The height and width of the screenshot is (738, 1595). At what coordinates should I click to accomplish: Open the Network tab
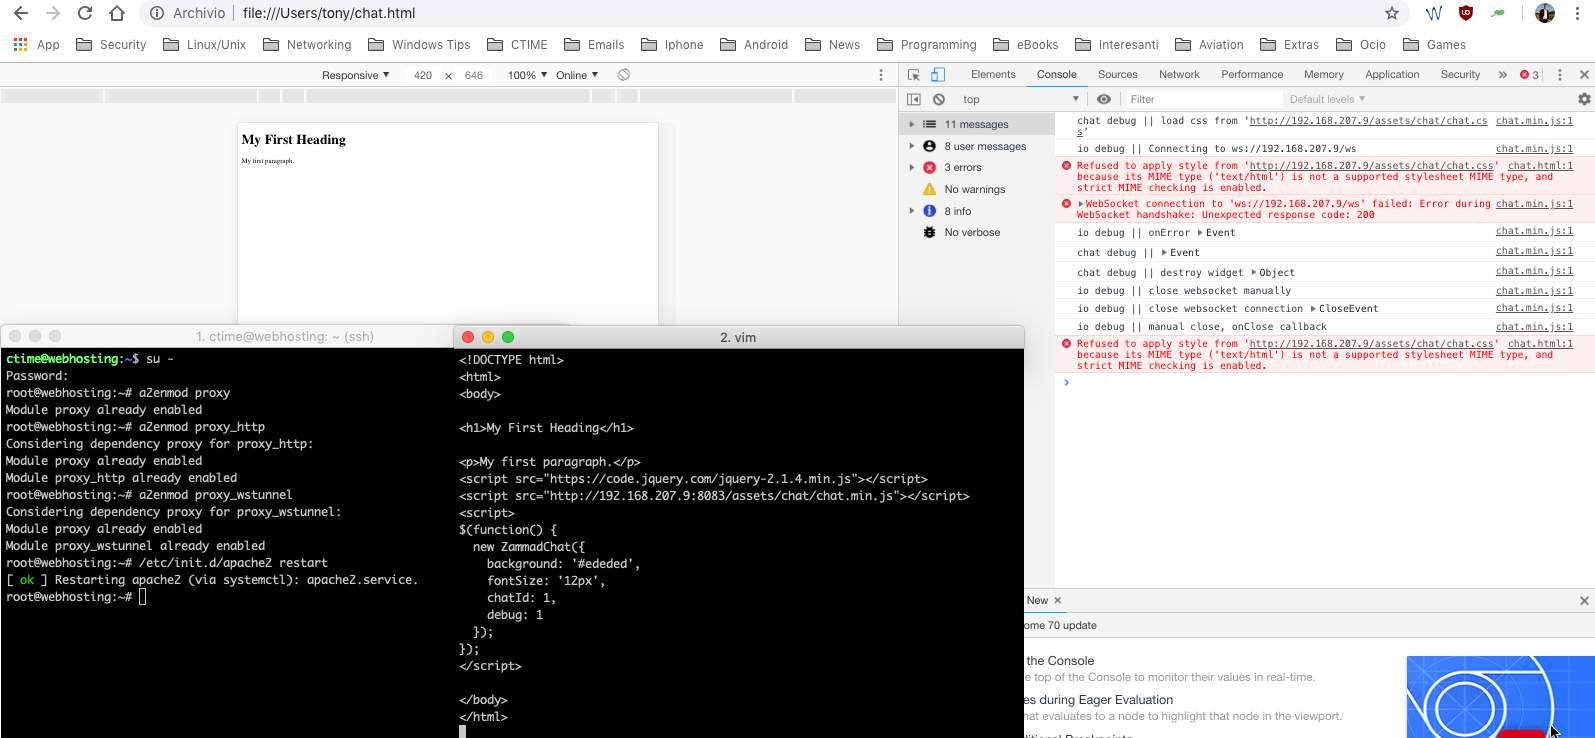click(x=1179, y=75)
